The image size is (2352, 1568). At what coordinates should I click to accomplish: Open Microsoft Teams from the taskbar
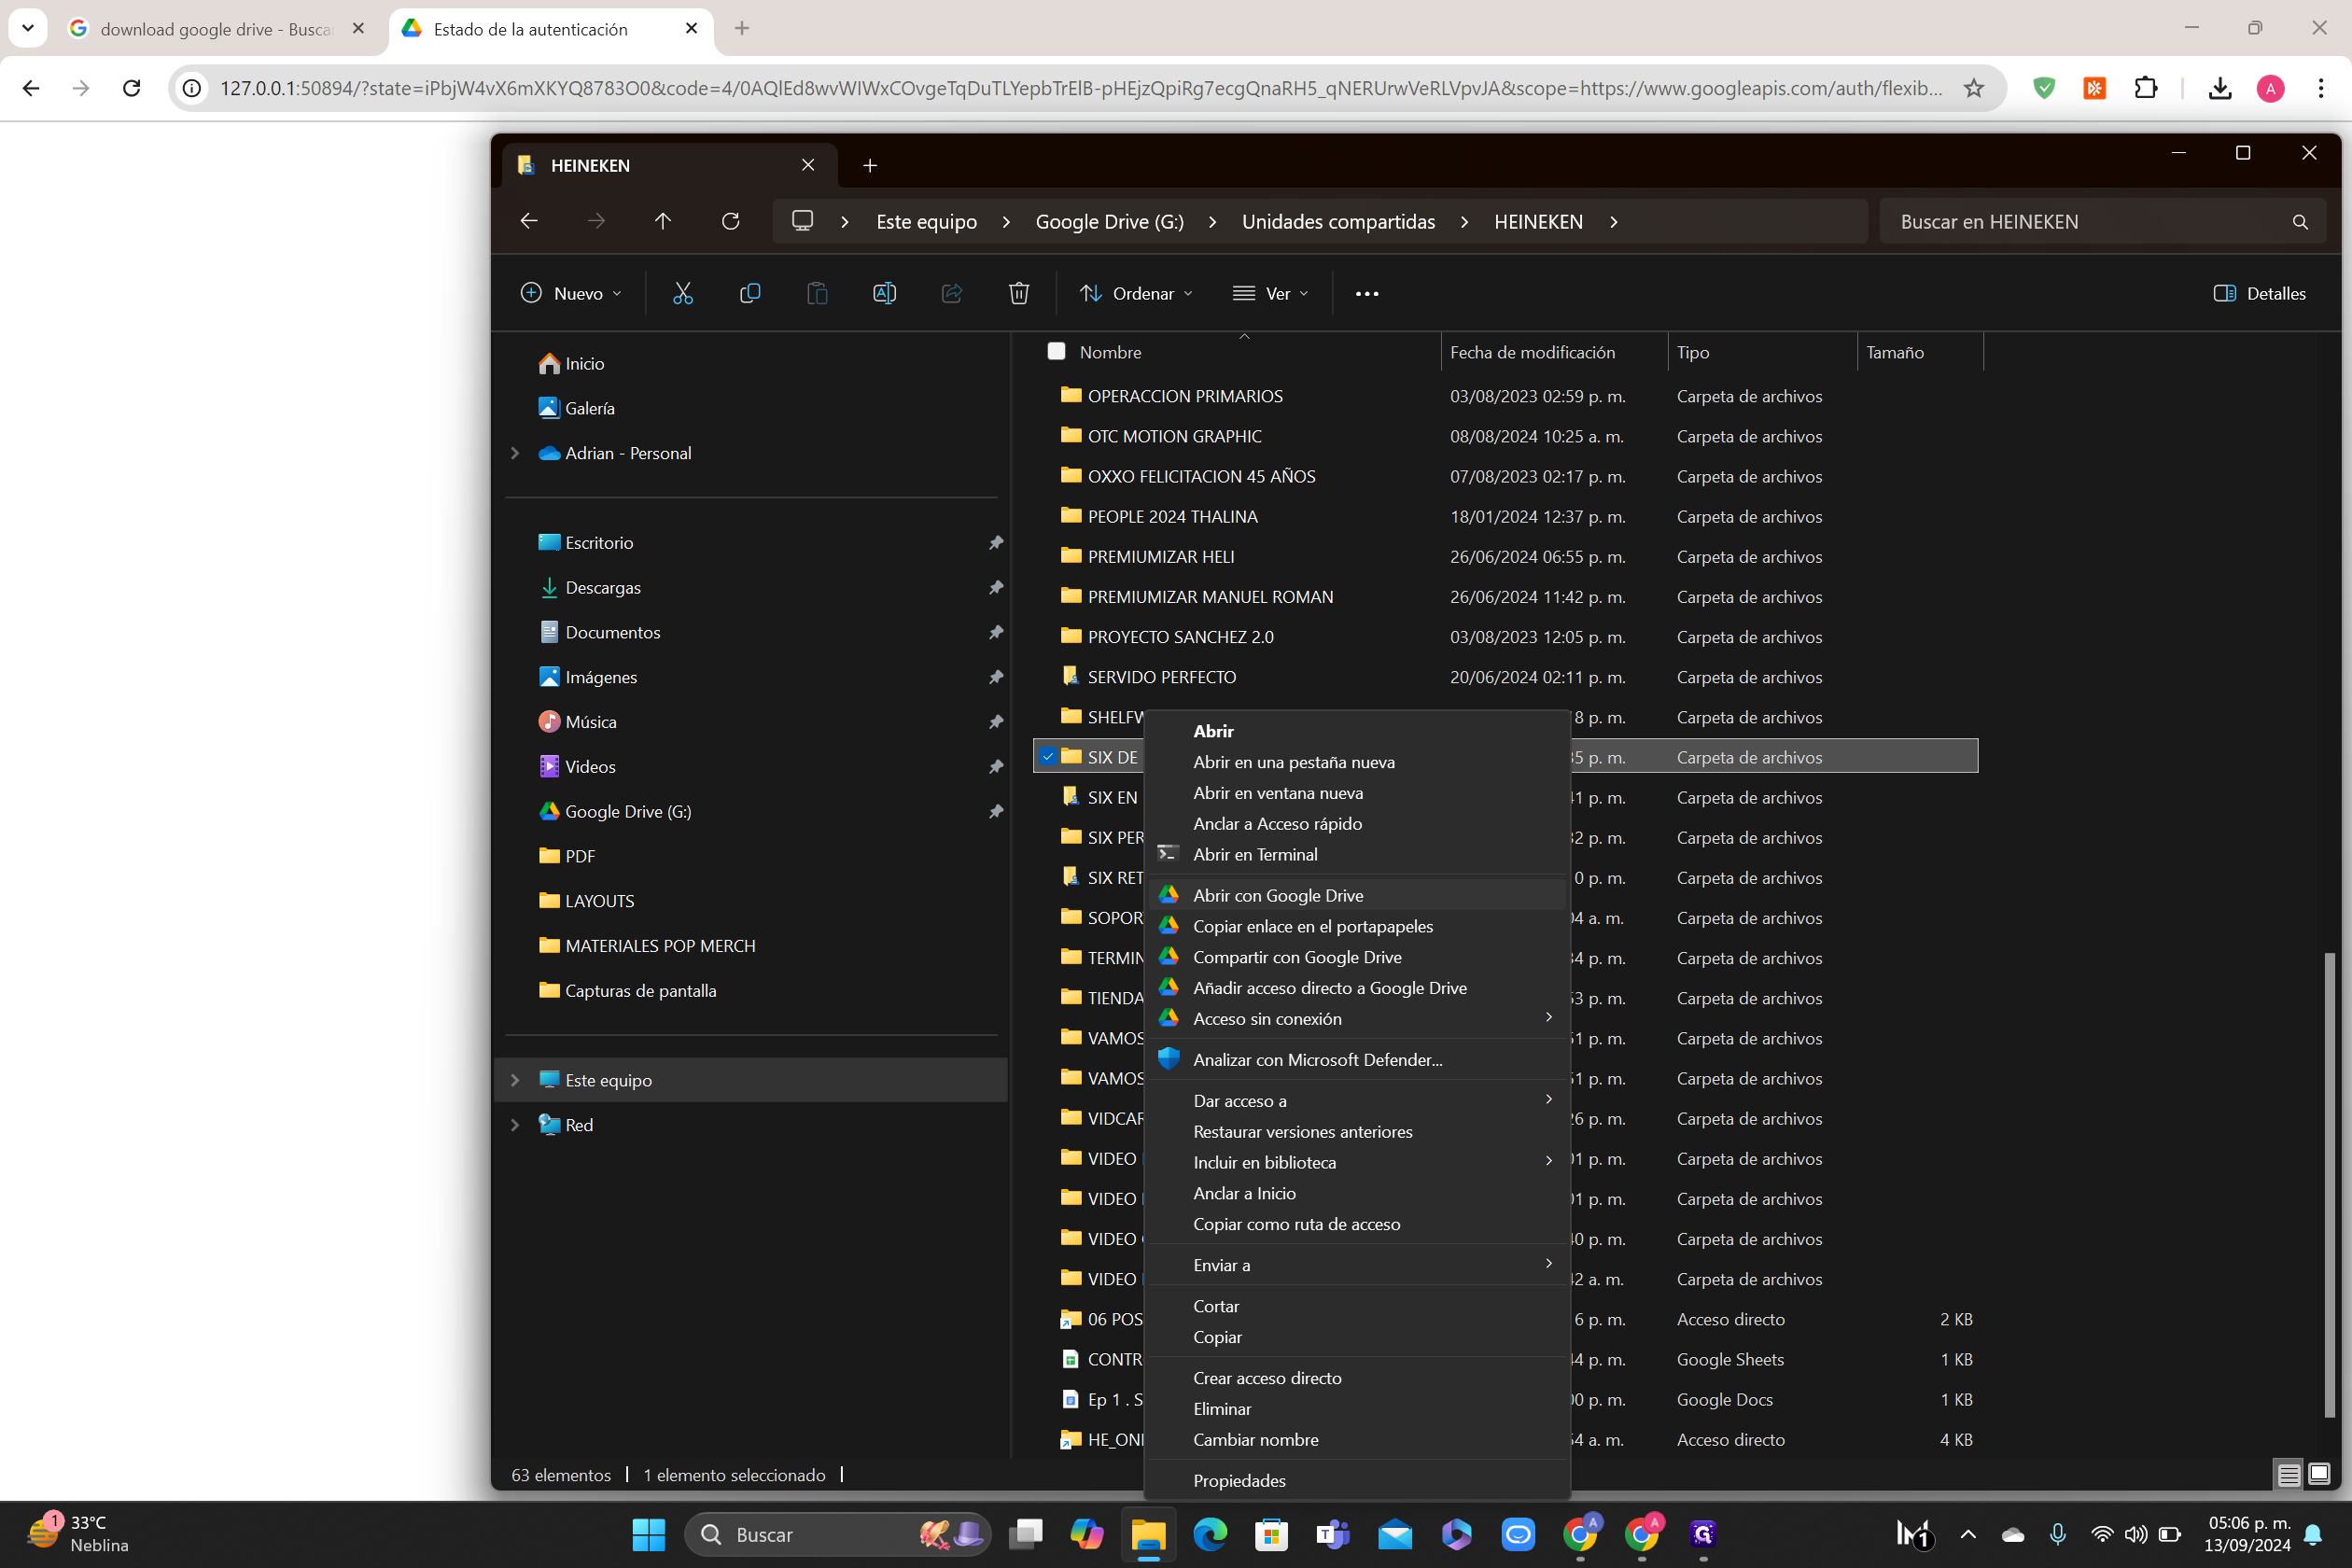point(1333,1534)
